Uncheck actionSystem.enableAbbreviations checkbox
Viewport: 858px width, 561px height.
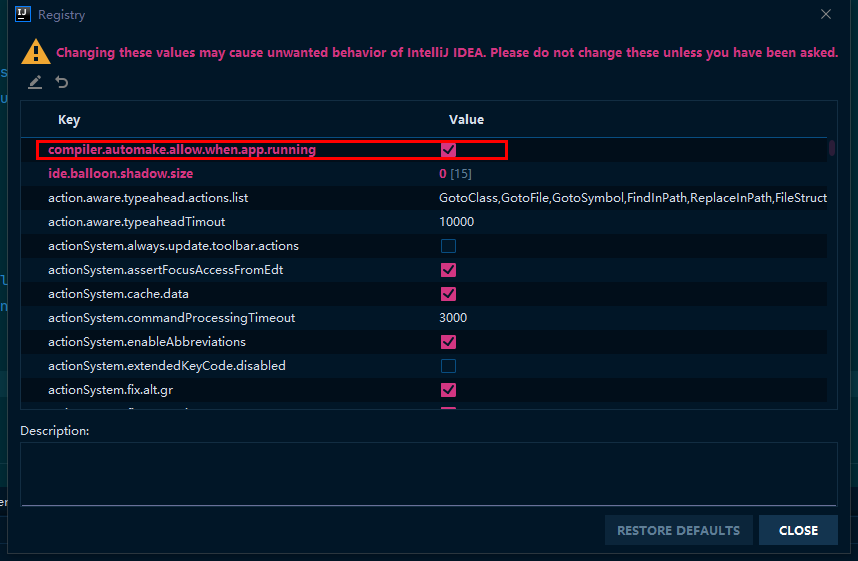(x=448, y=342)
